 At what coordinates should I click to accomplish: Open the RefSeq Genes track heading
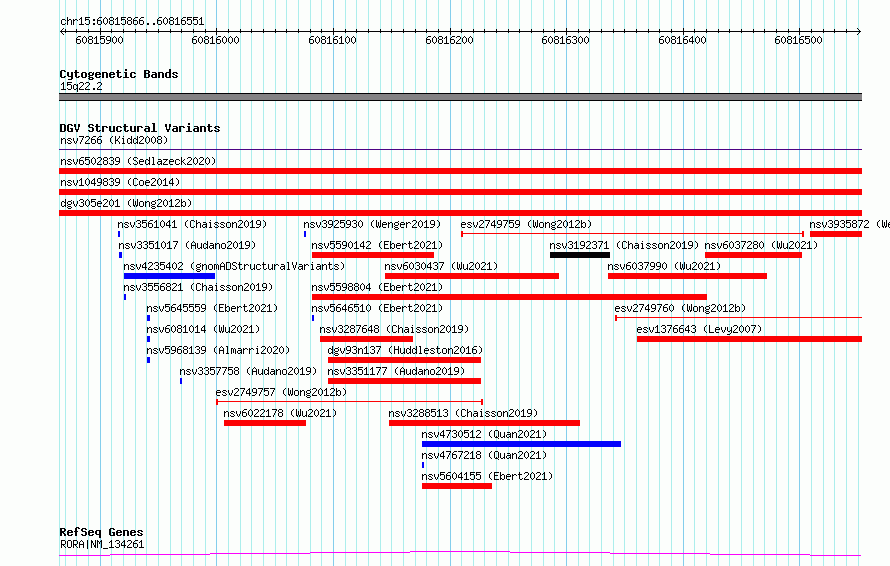point(101,532)
